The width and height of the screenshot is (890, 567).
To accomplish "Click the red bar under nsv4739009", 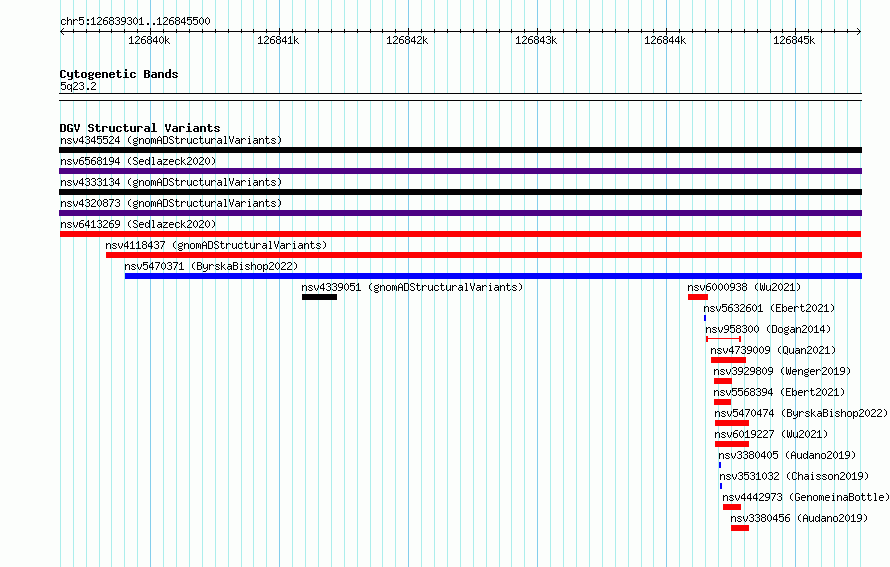I will 728,360.
